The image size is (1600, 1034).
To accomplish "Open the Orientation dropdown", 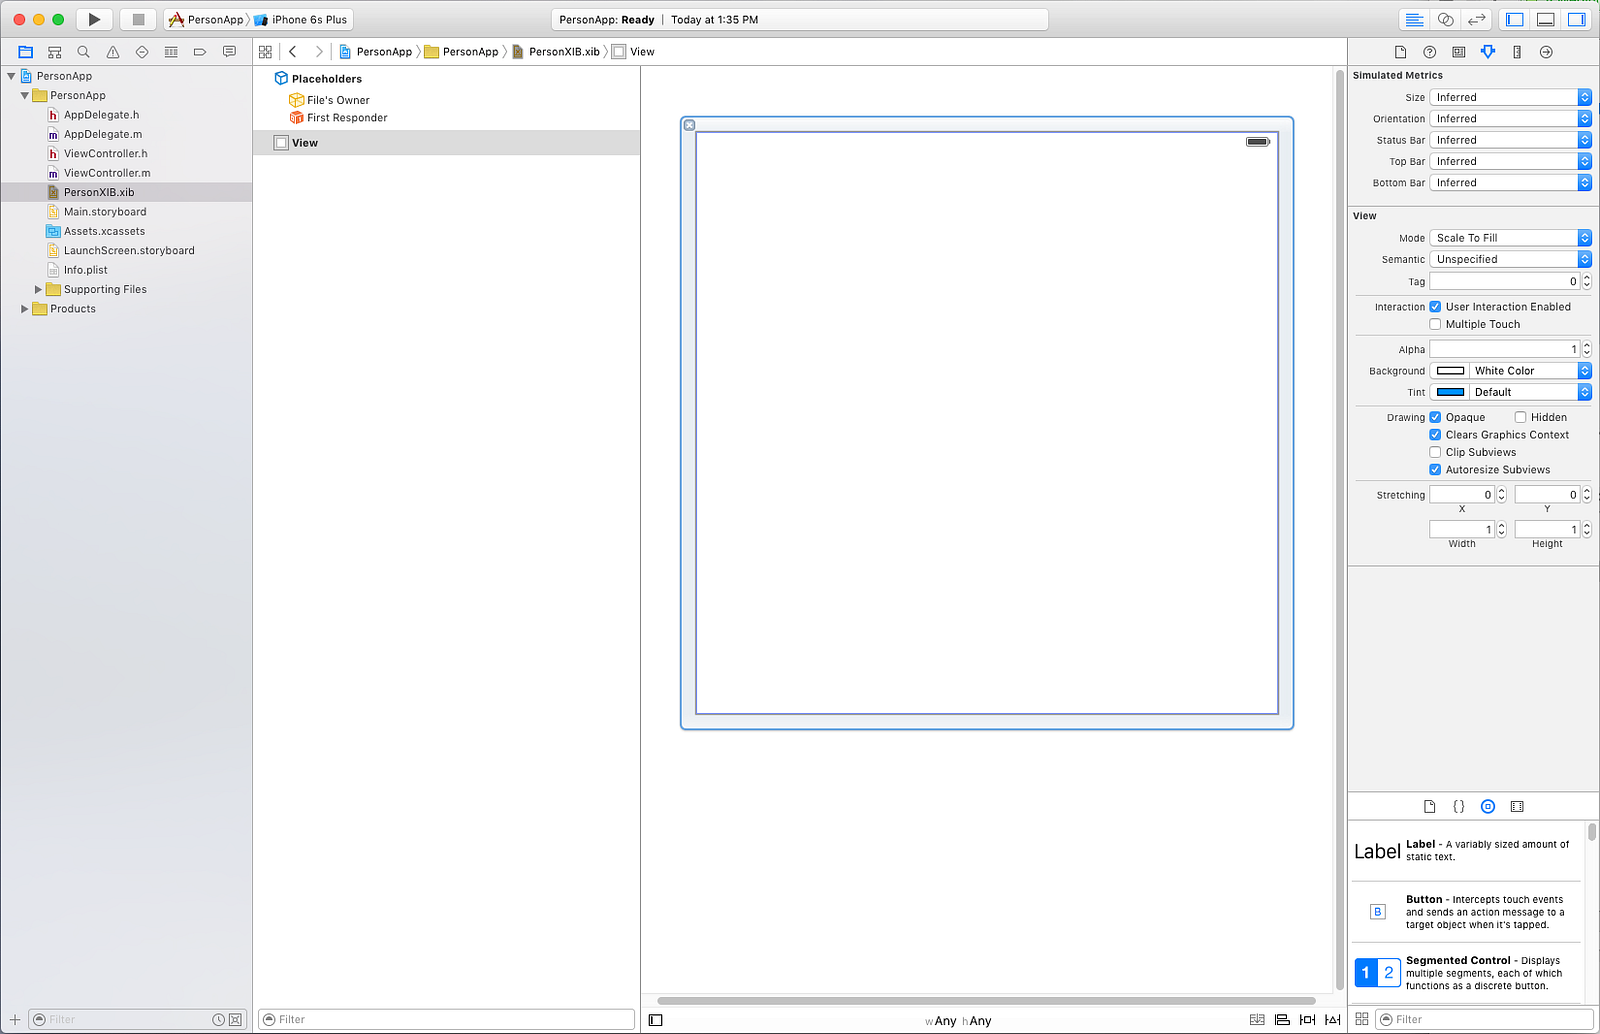I will pyautogui.click(x=1510, y=119).
